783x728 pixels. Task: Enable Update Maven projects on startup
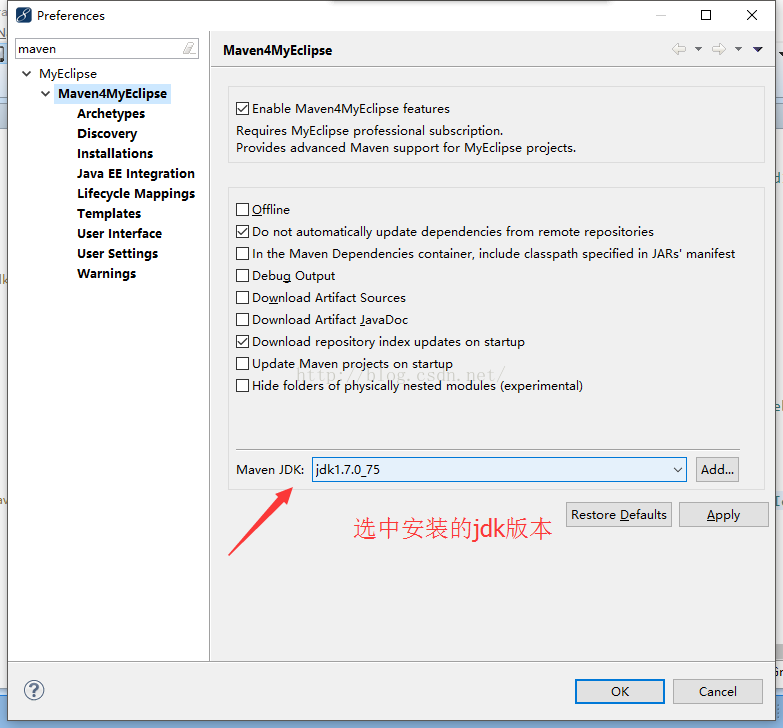coord(242,363)
